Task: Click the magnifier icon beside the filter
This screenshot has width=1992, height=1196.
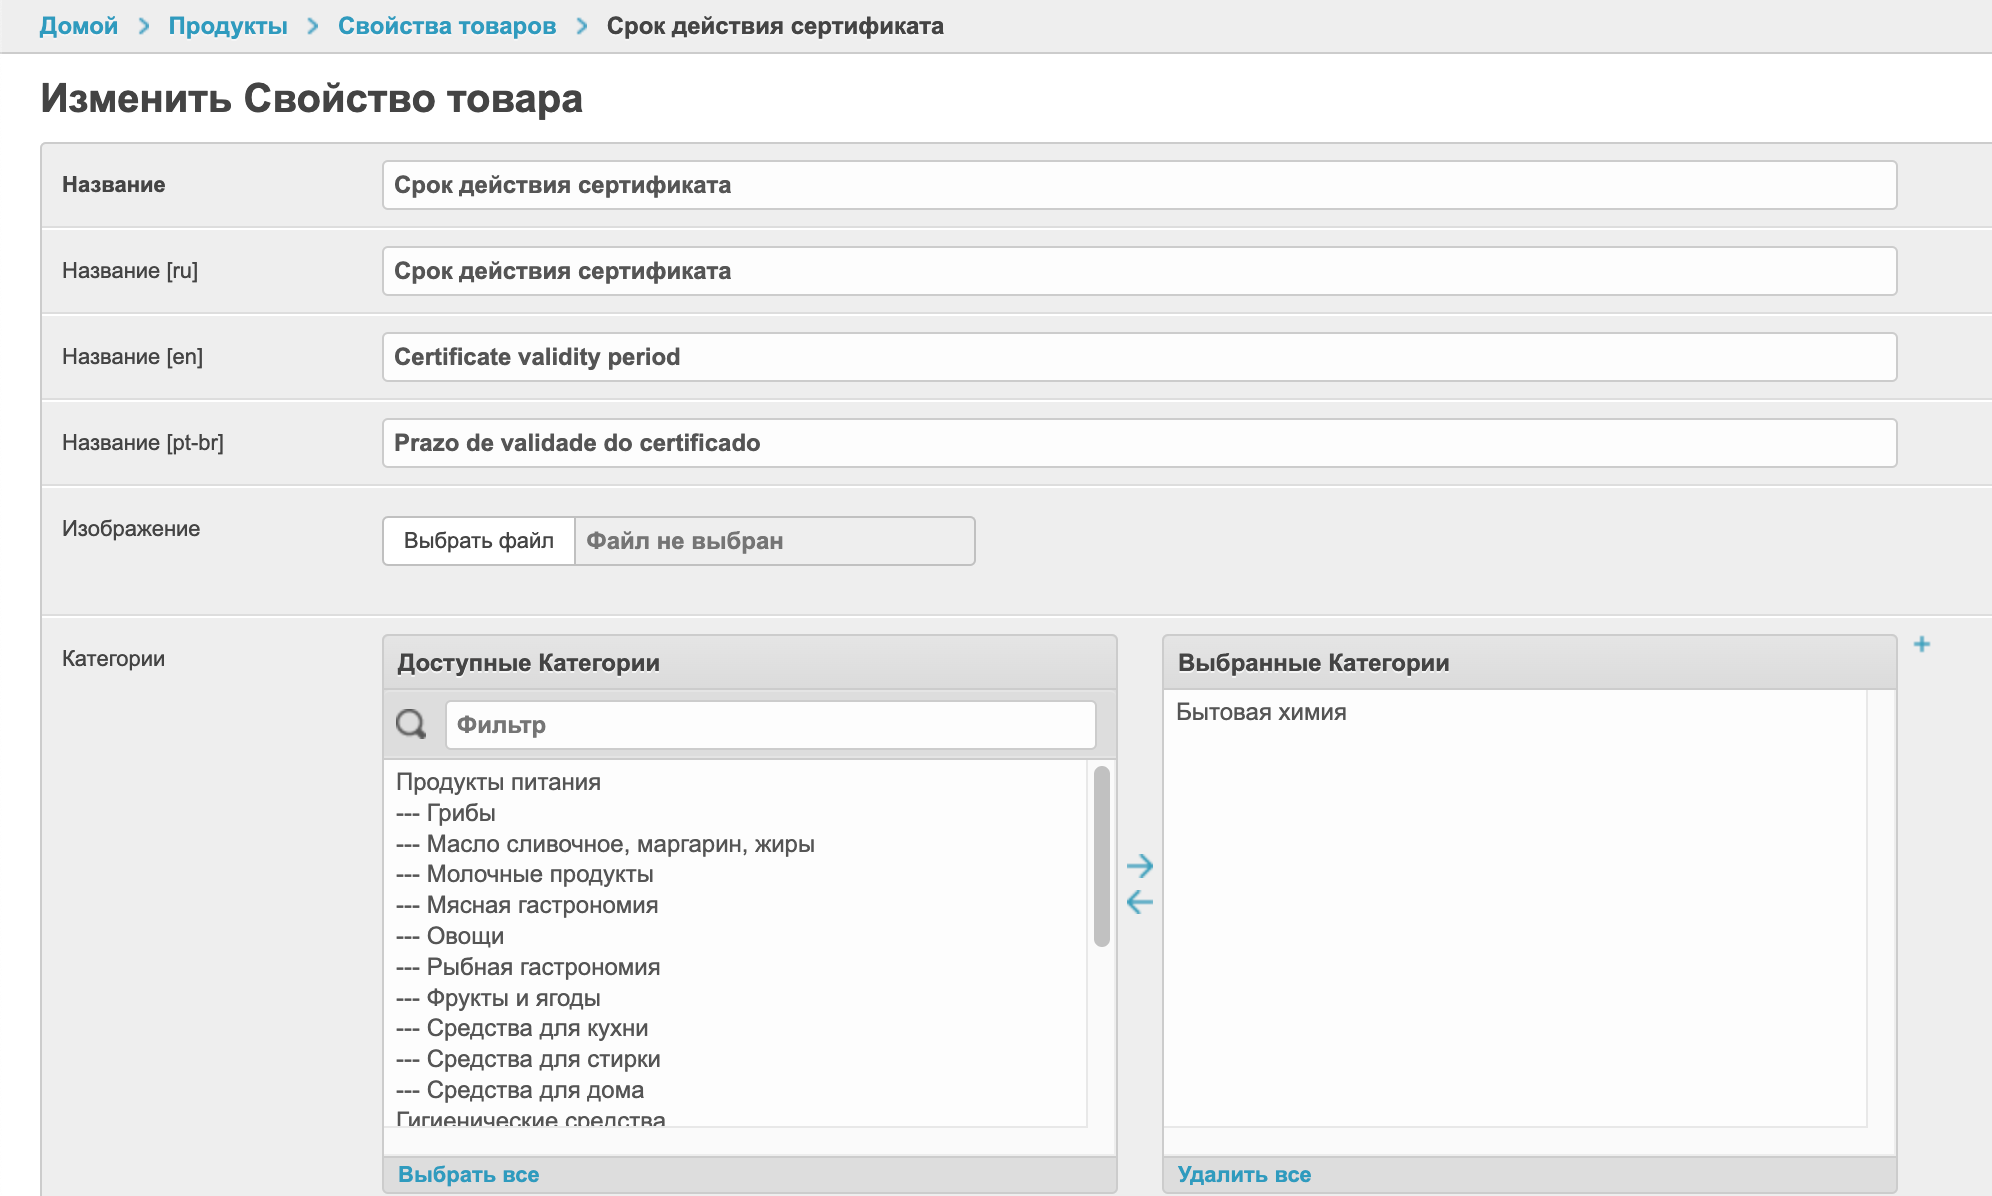Action: (x=411, y=724)
